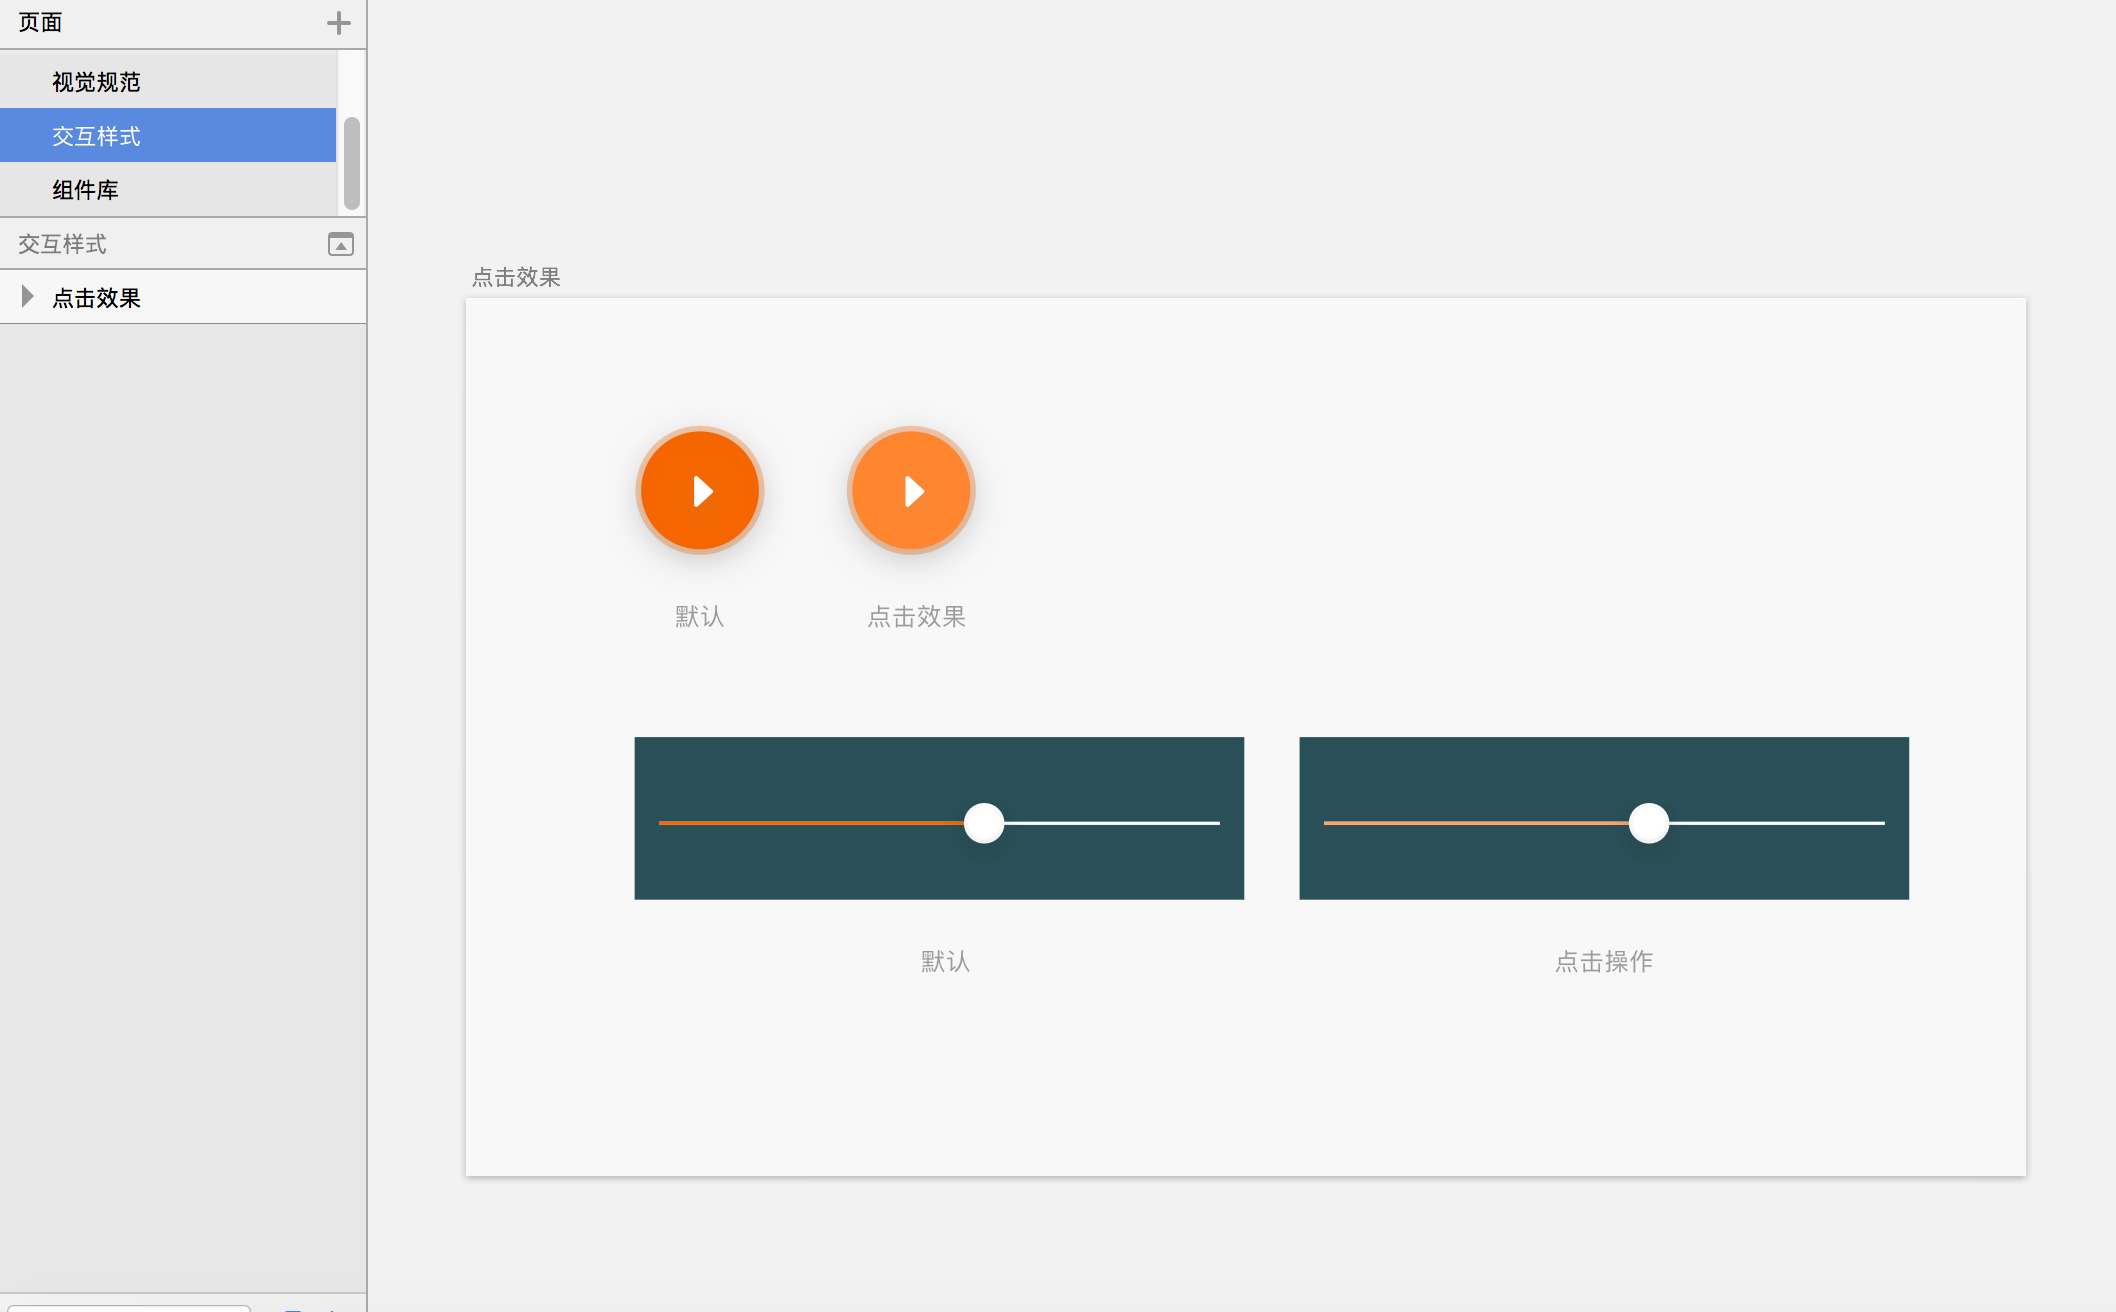
Task: Click the page list scrollbar thumb
Action: point(351,163)
